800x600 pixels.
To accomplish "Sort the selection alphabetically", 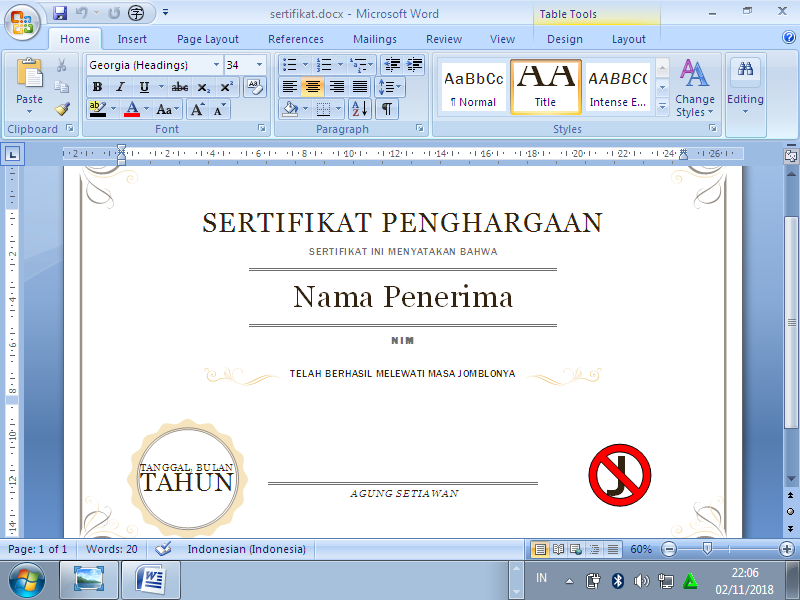I will tap(359, 109).
